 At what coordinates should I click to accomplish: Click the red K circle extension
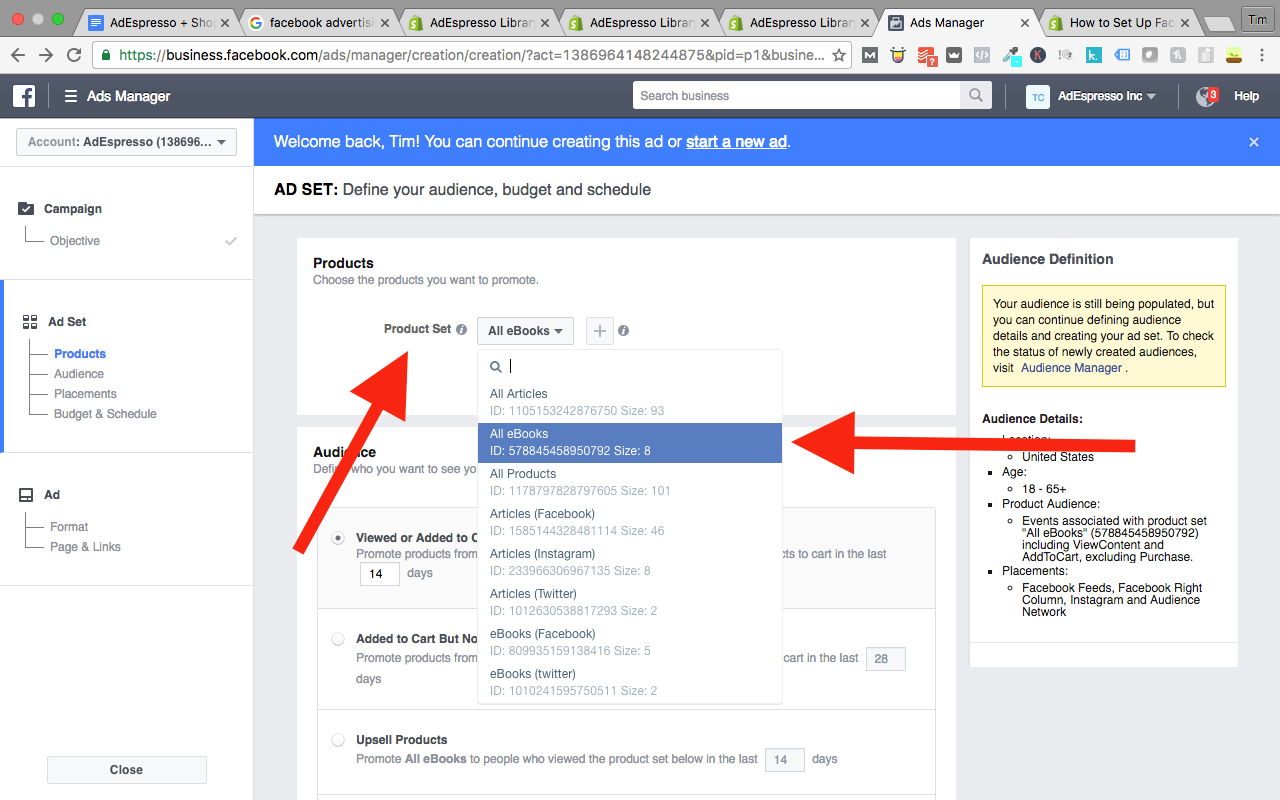coord(1039,56)
